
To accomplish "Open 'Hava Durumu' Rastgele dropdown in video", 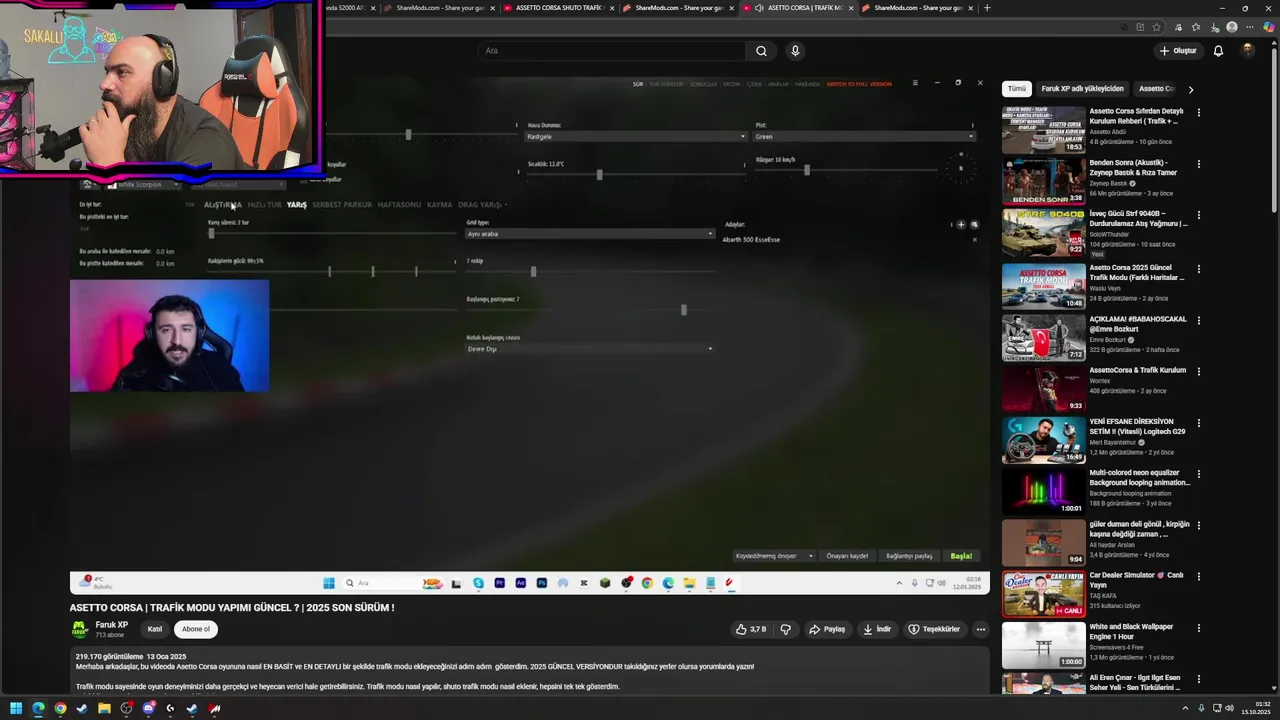I will pyautogui.click(x=636, y=136).
